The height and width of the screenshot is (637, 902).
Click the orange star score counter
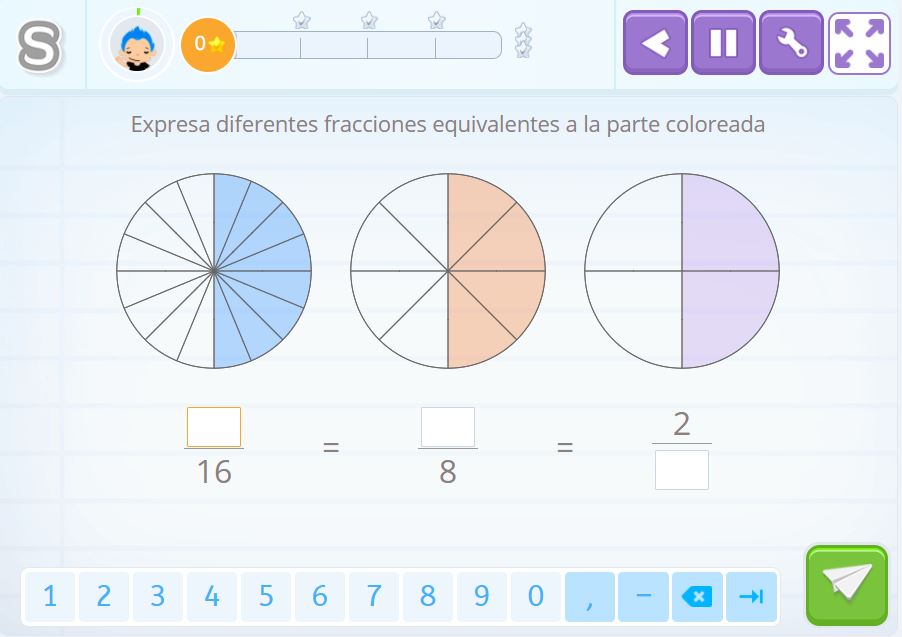(208, 44)
